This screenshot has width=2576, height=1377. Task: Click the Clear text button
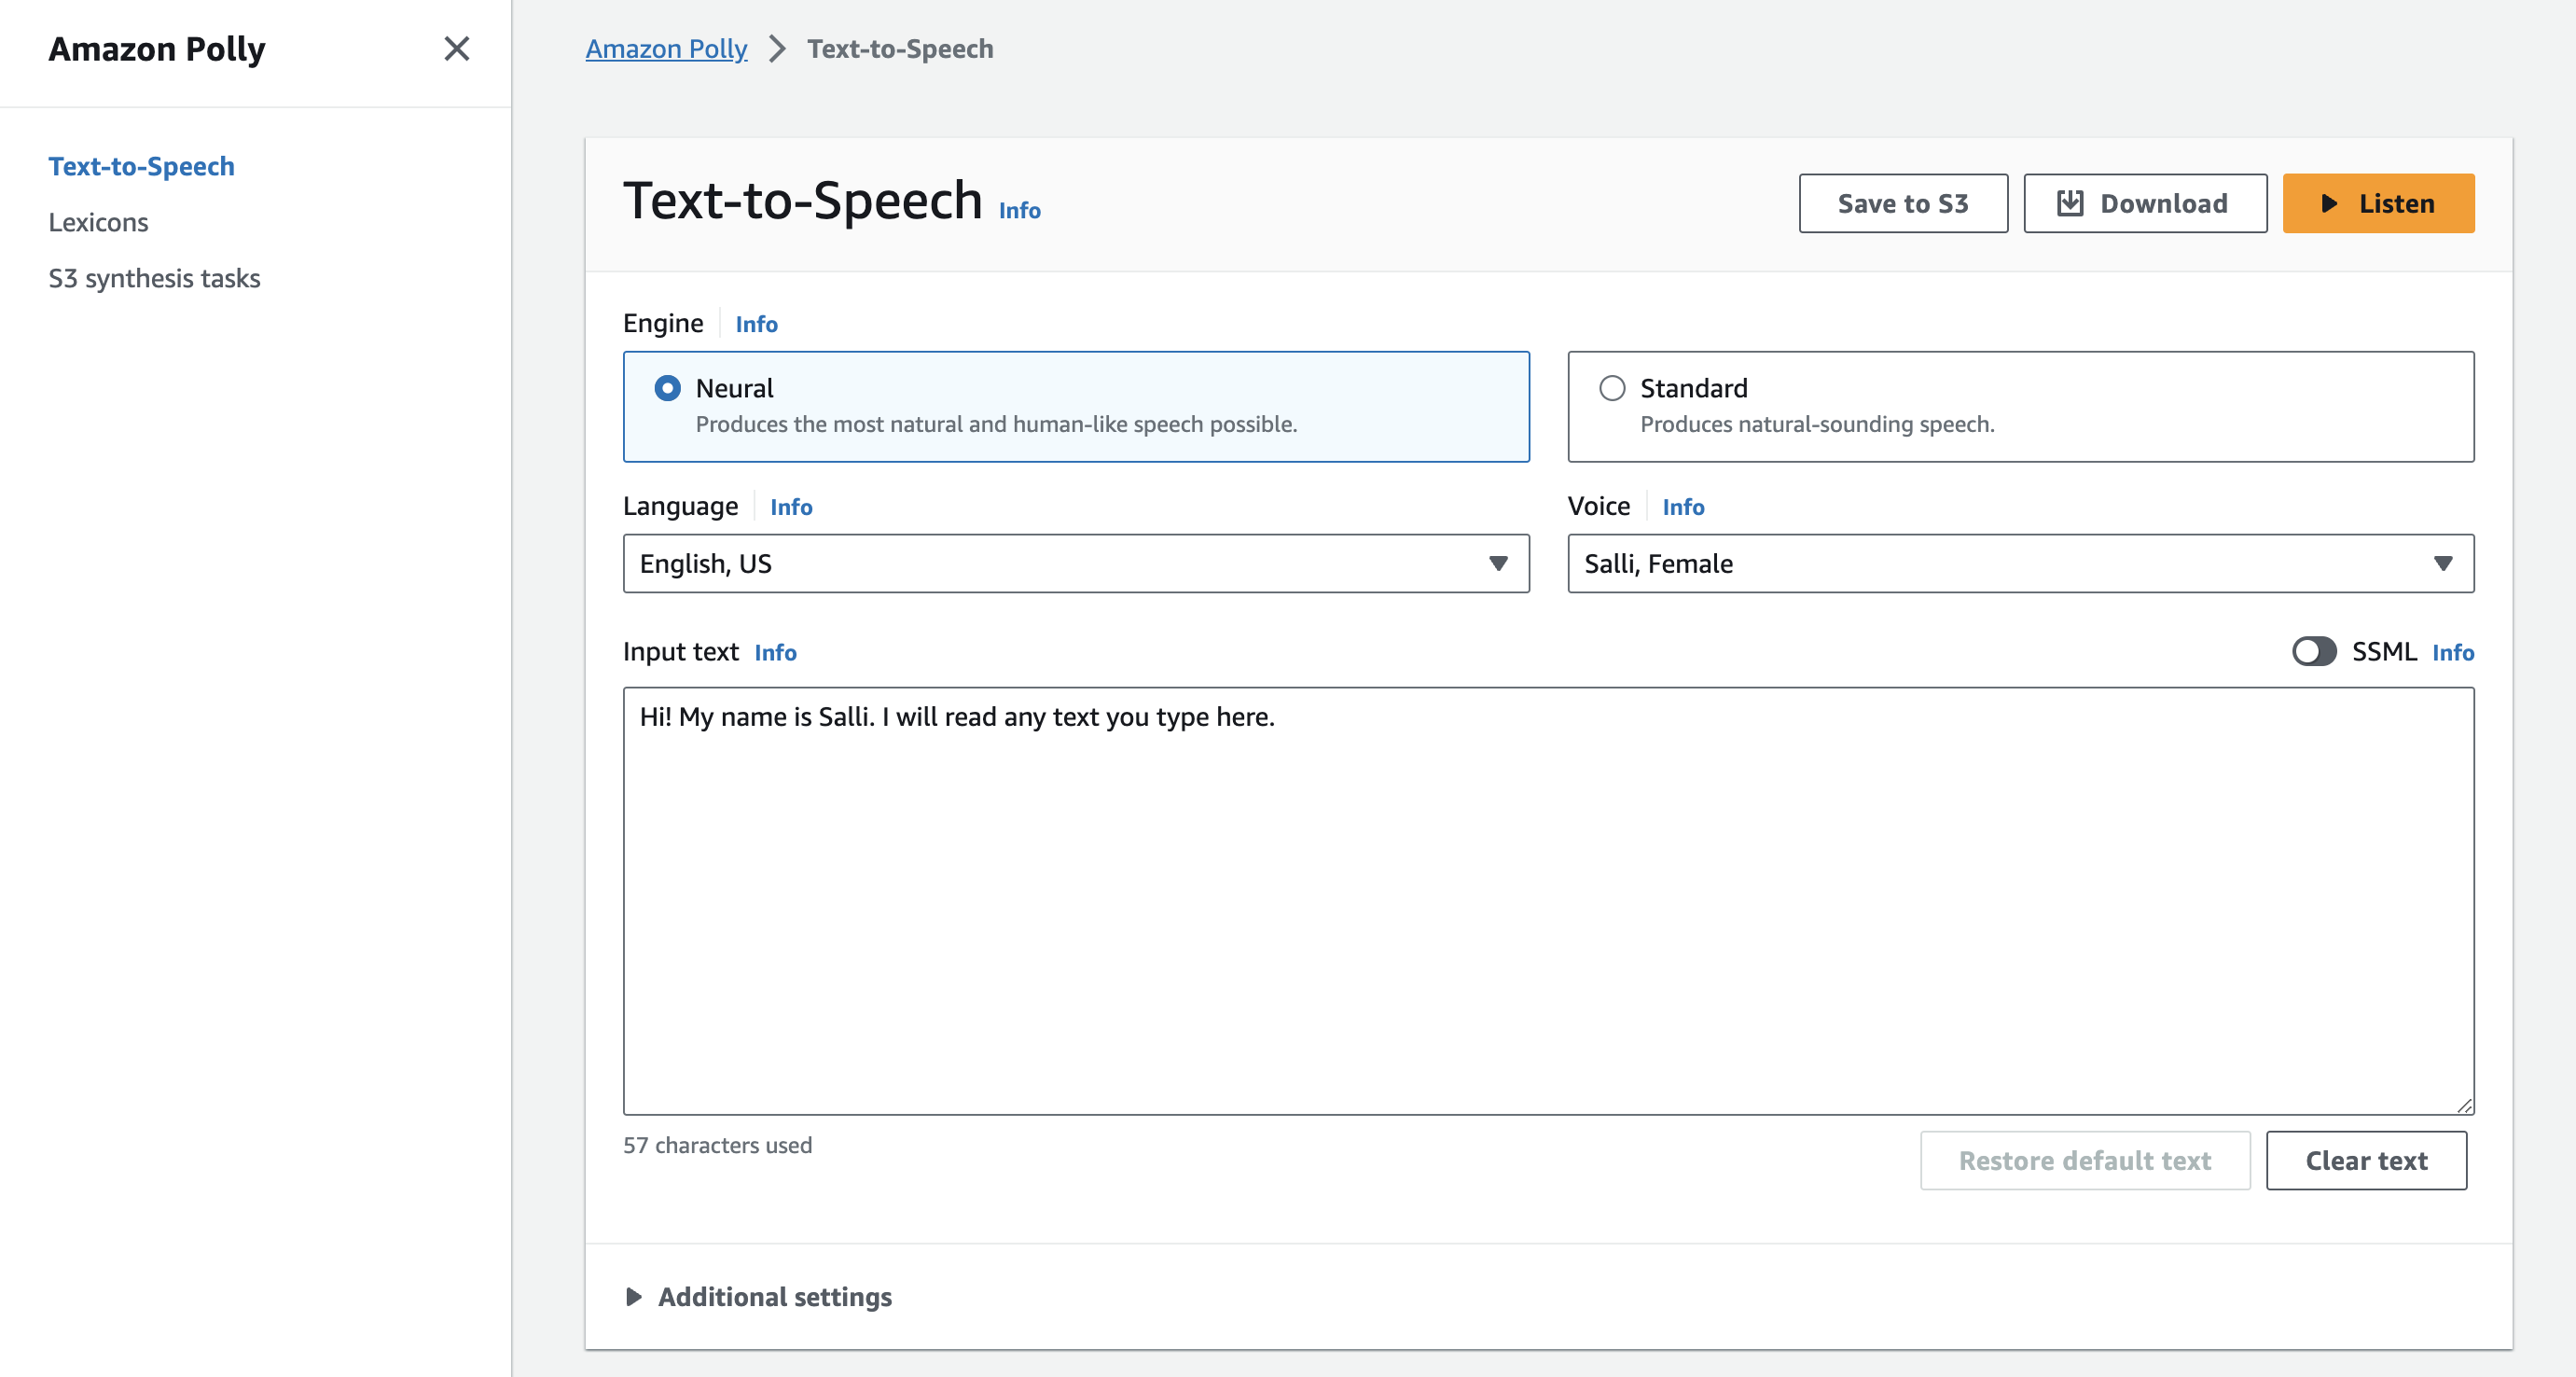point(2366,1160)
